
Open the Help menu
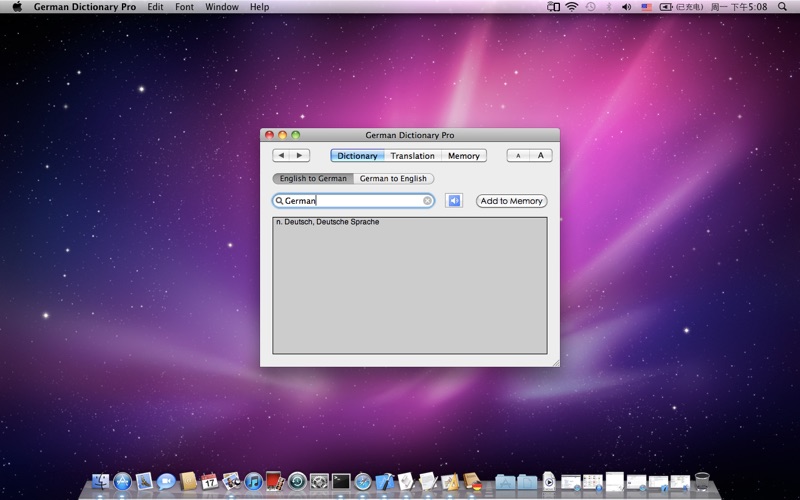(259, 7)
